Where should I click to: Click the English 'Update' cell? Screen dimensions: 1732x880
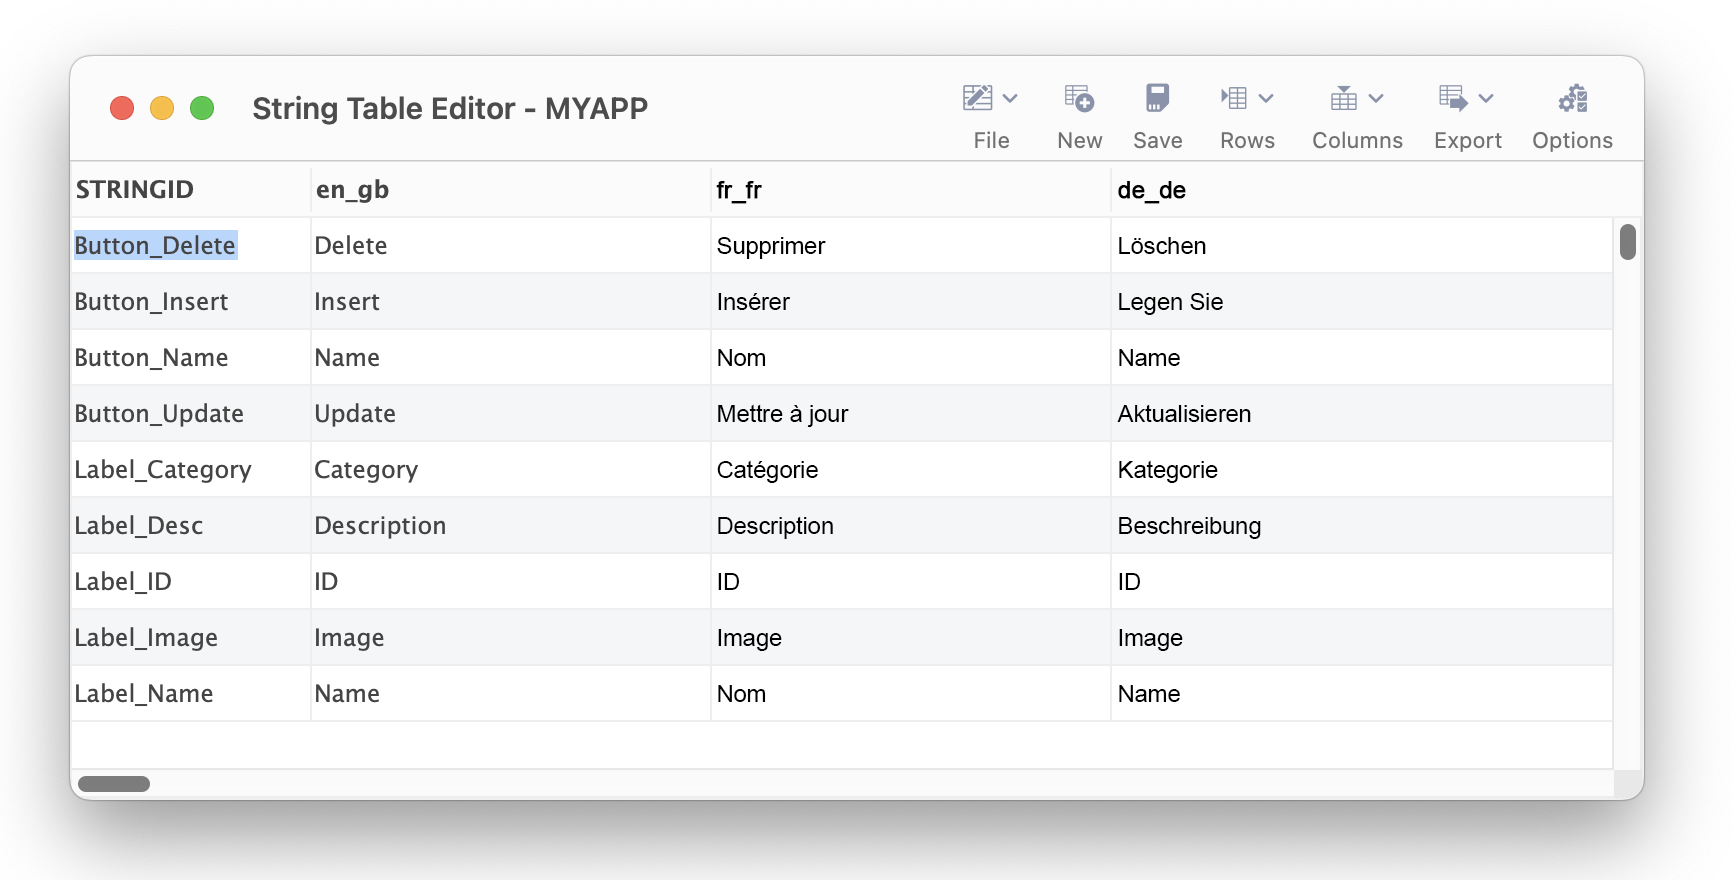(511, 413)
